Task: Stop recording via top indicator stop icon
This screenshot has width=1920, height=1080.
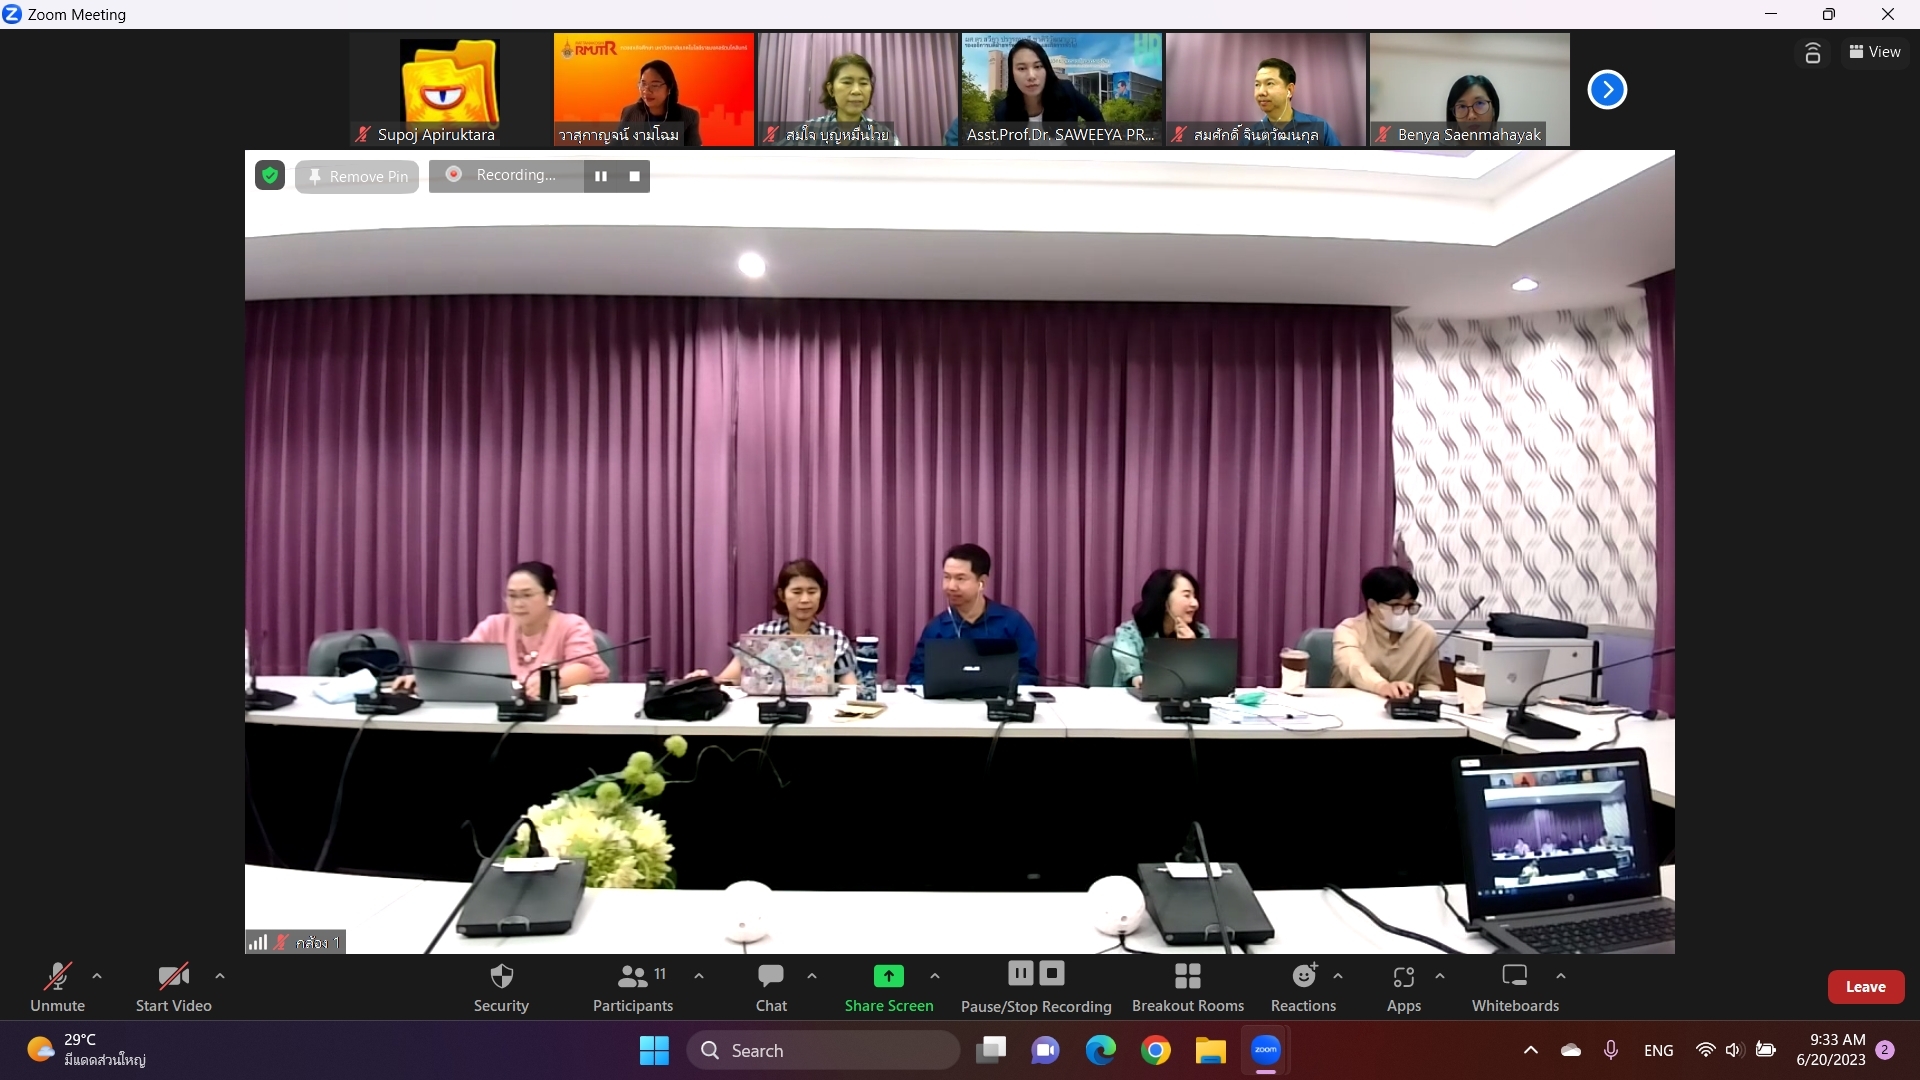Action: click(634, 176)
